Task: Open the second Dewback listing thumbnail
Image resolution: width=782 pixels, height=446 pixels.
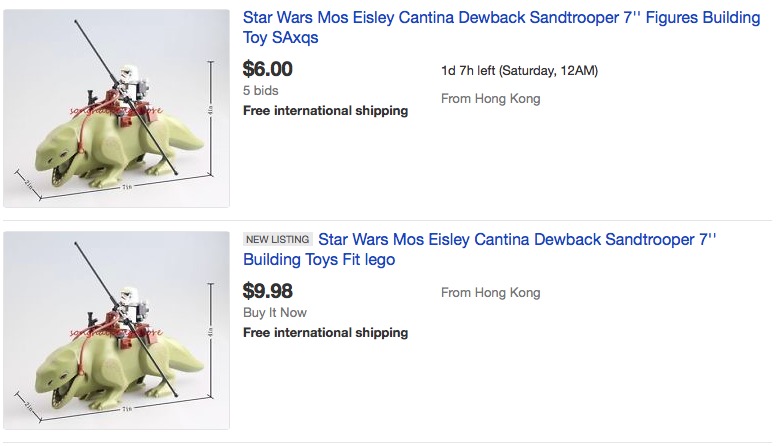Action: [x=116, y=330]
